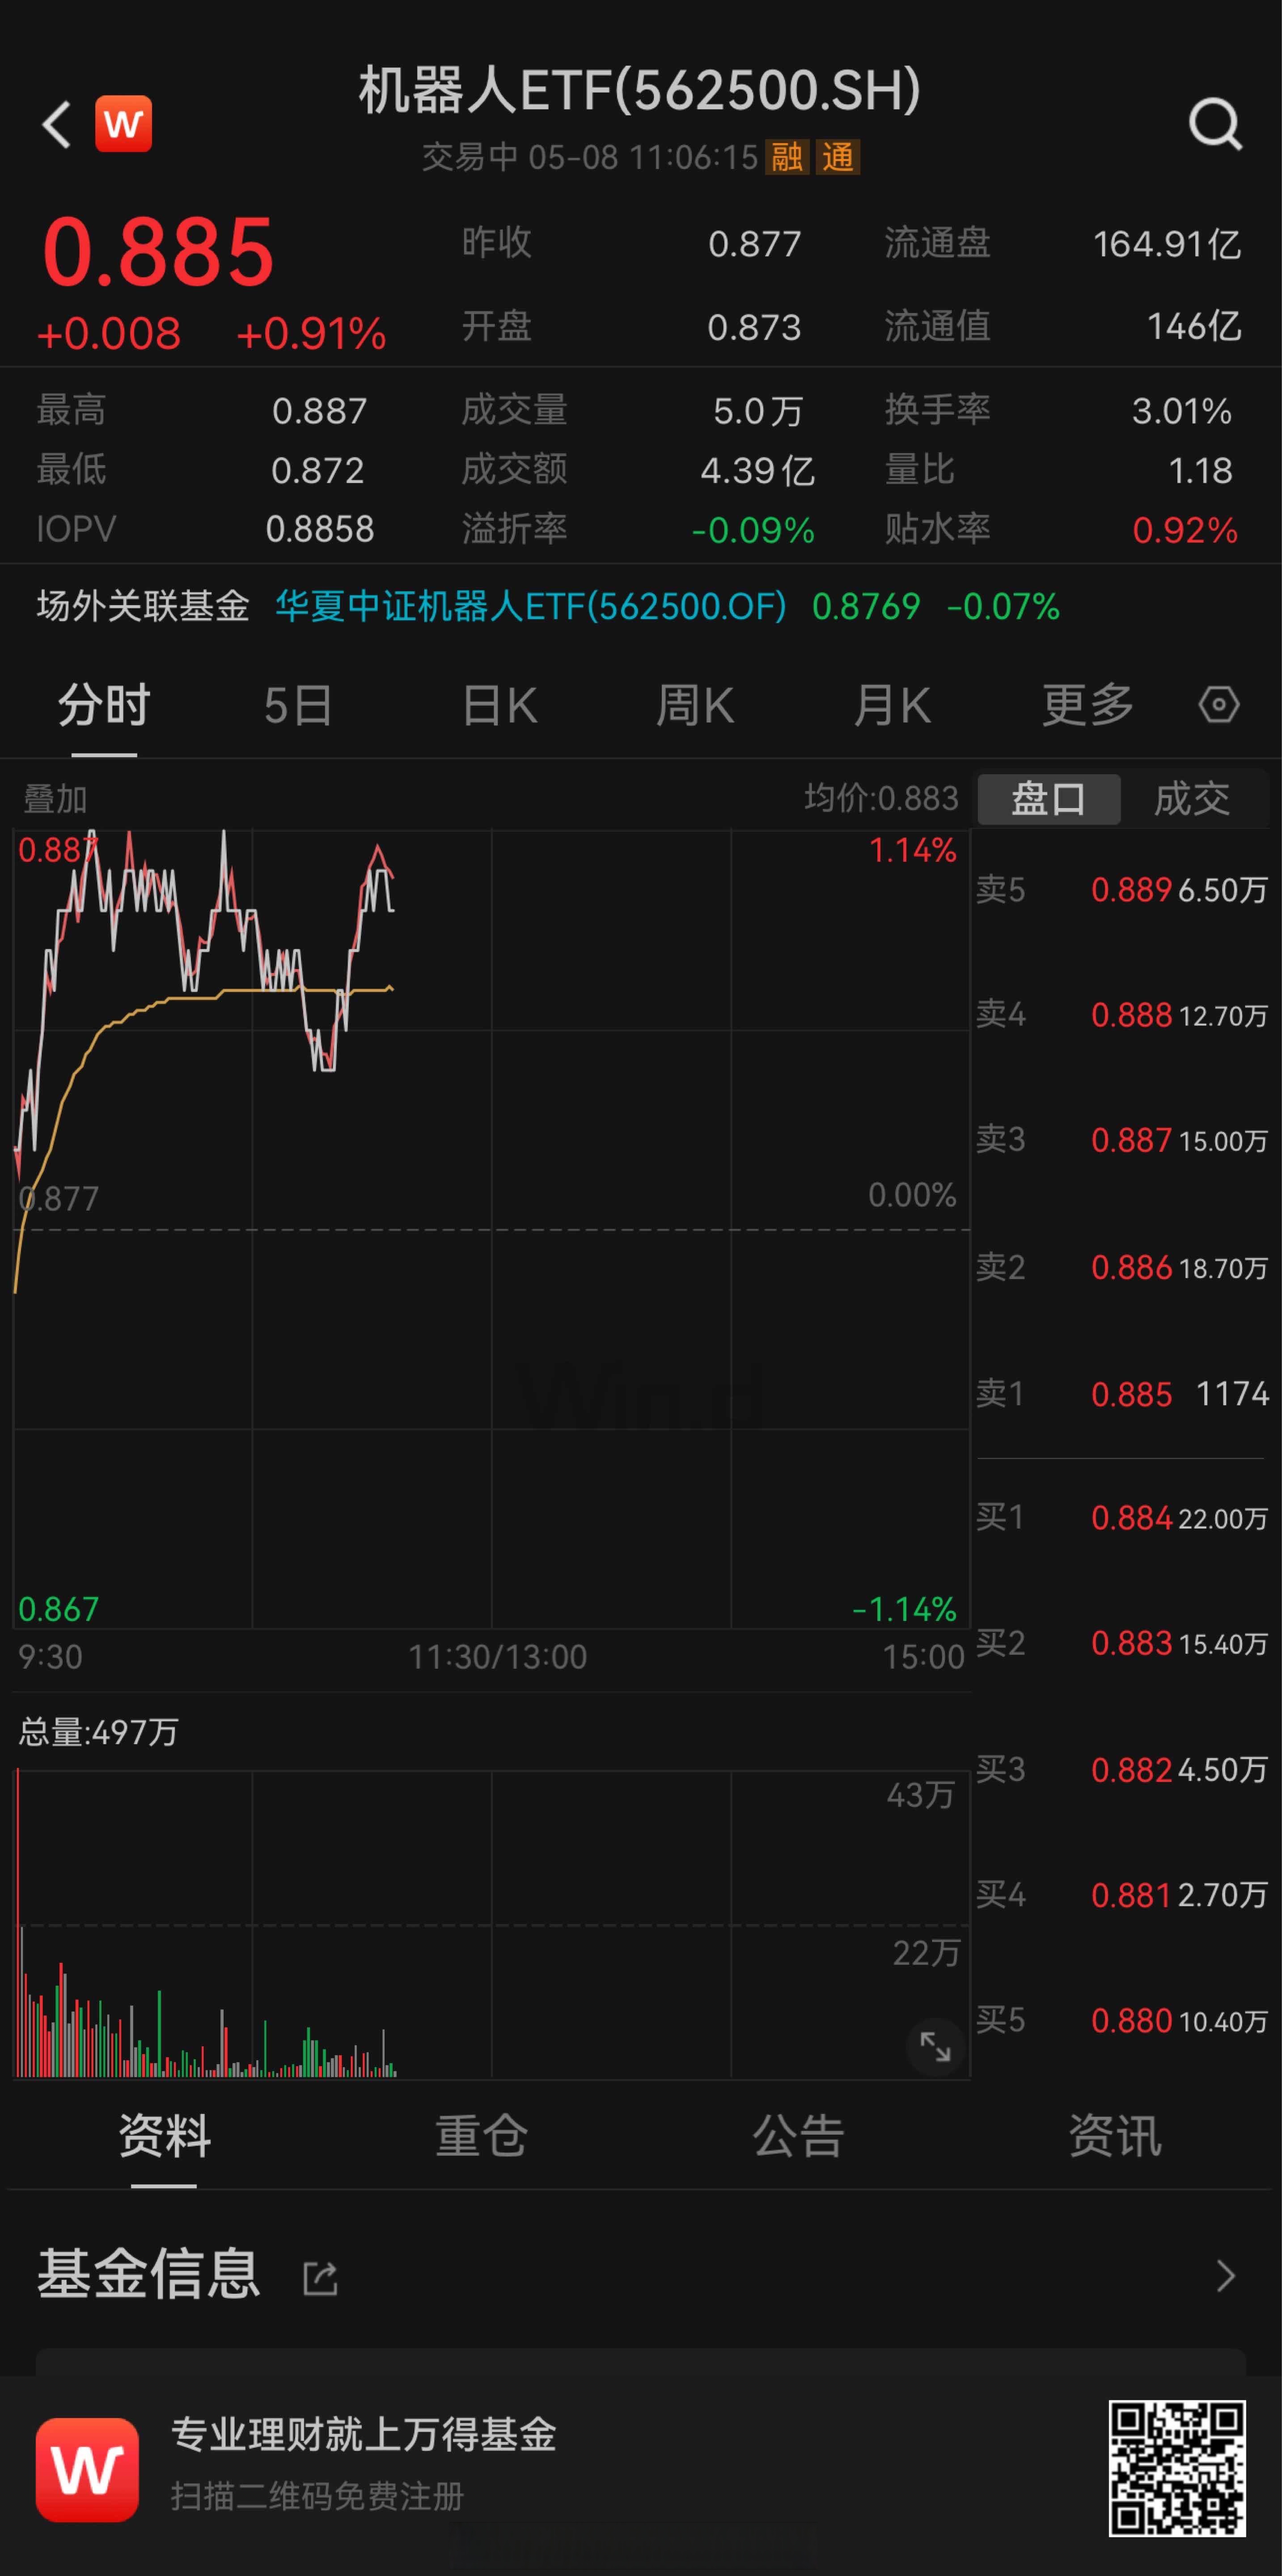Switch order book panel to 成交 view
Image resolution: width=1282 pixels, height=2576 pixels.
tap(1193, 798)
